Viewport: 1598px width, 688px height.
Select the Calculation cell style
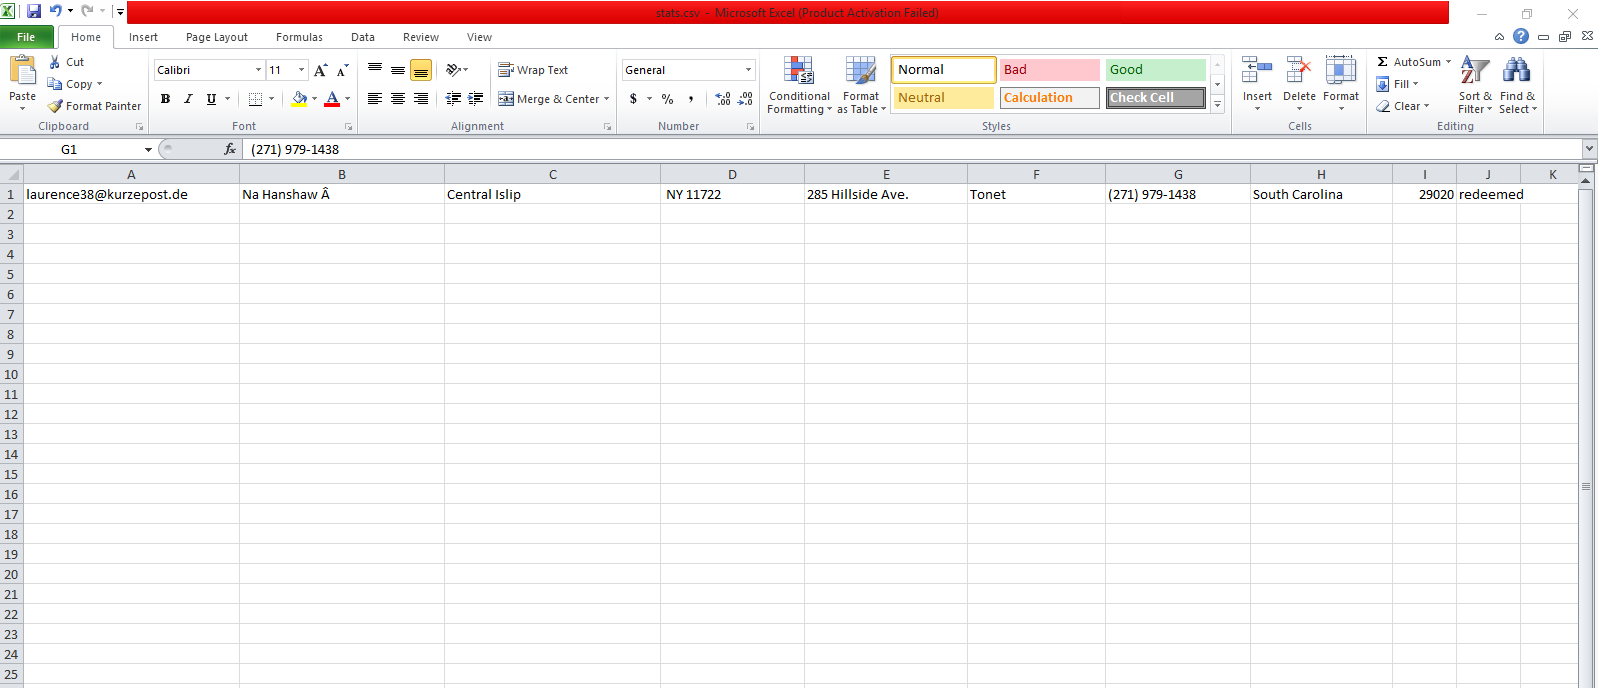tap(1049, 98)
